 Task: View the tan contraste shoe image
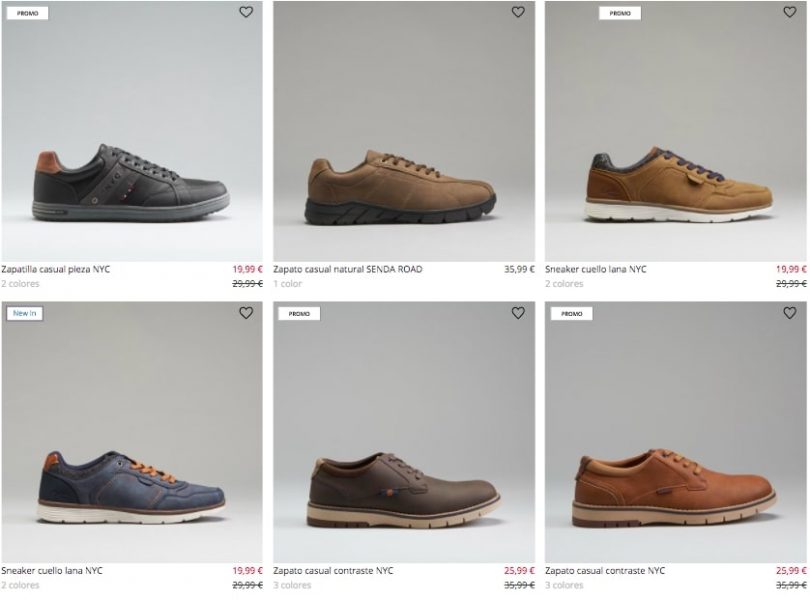tap(675, 490)
